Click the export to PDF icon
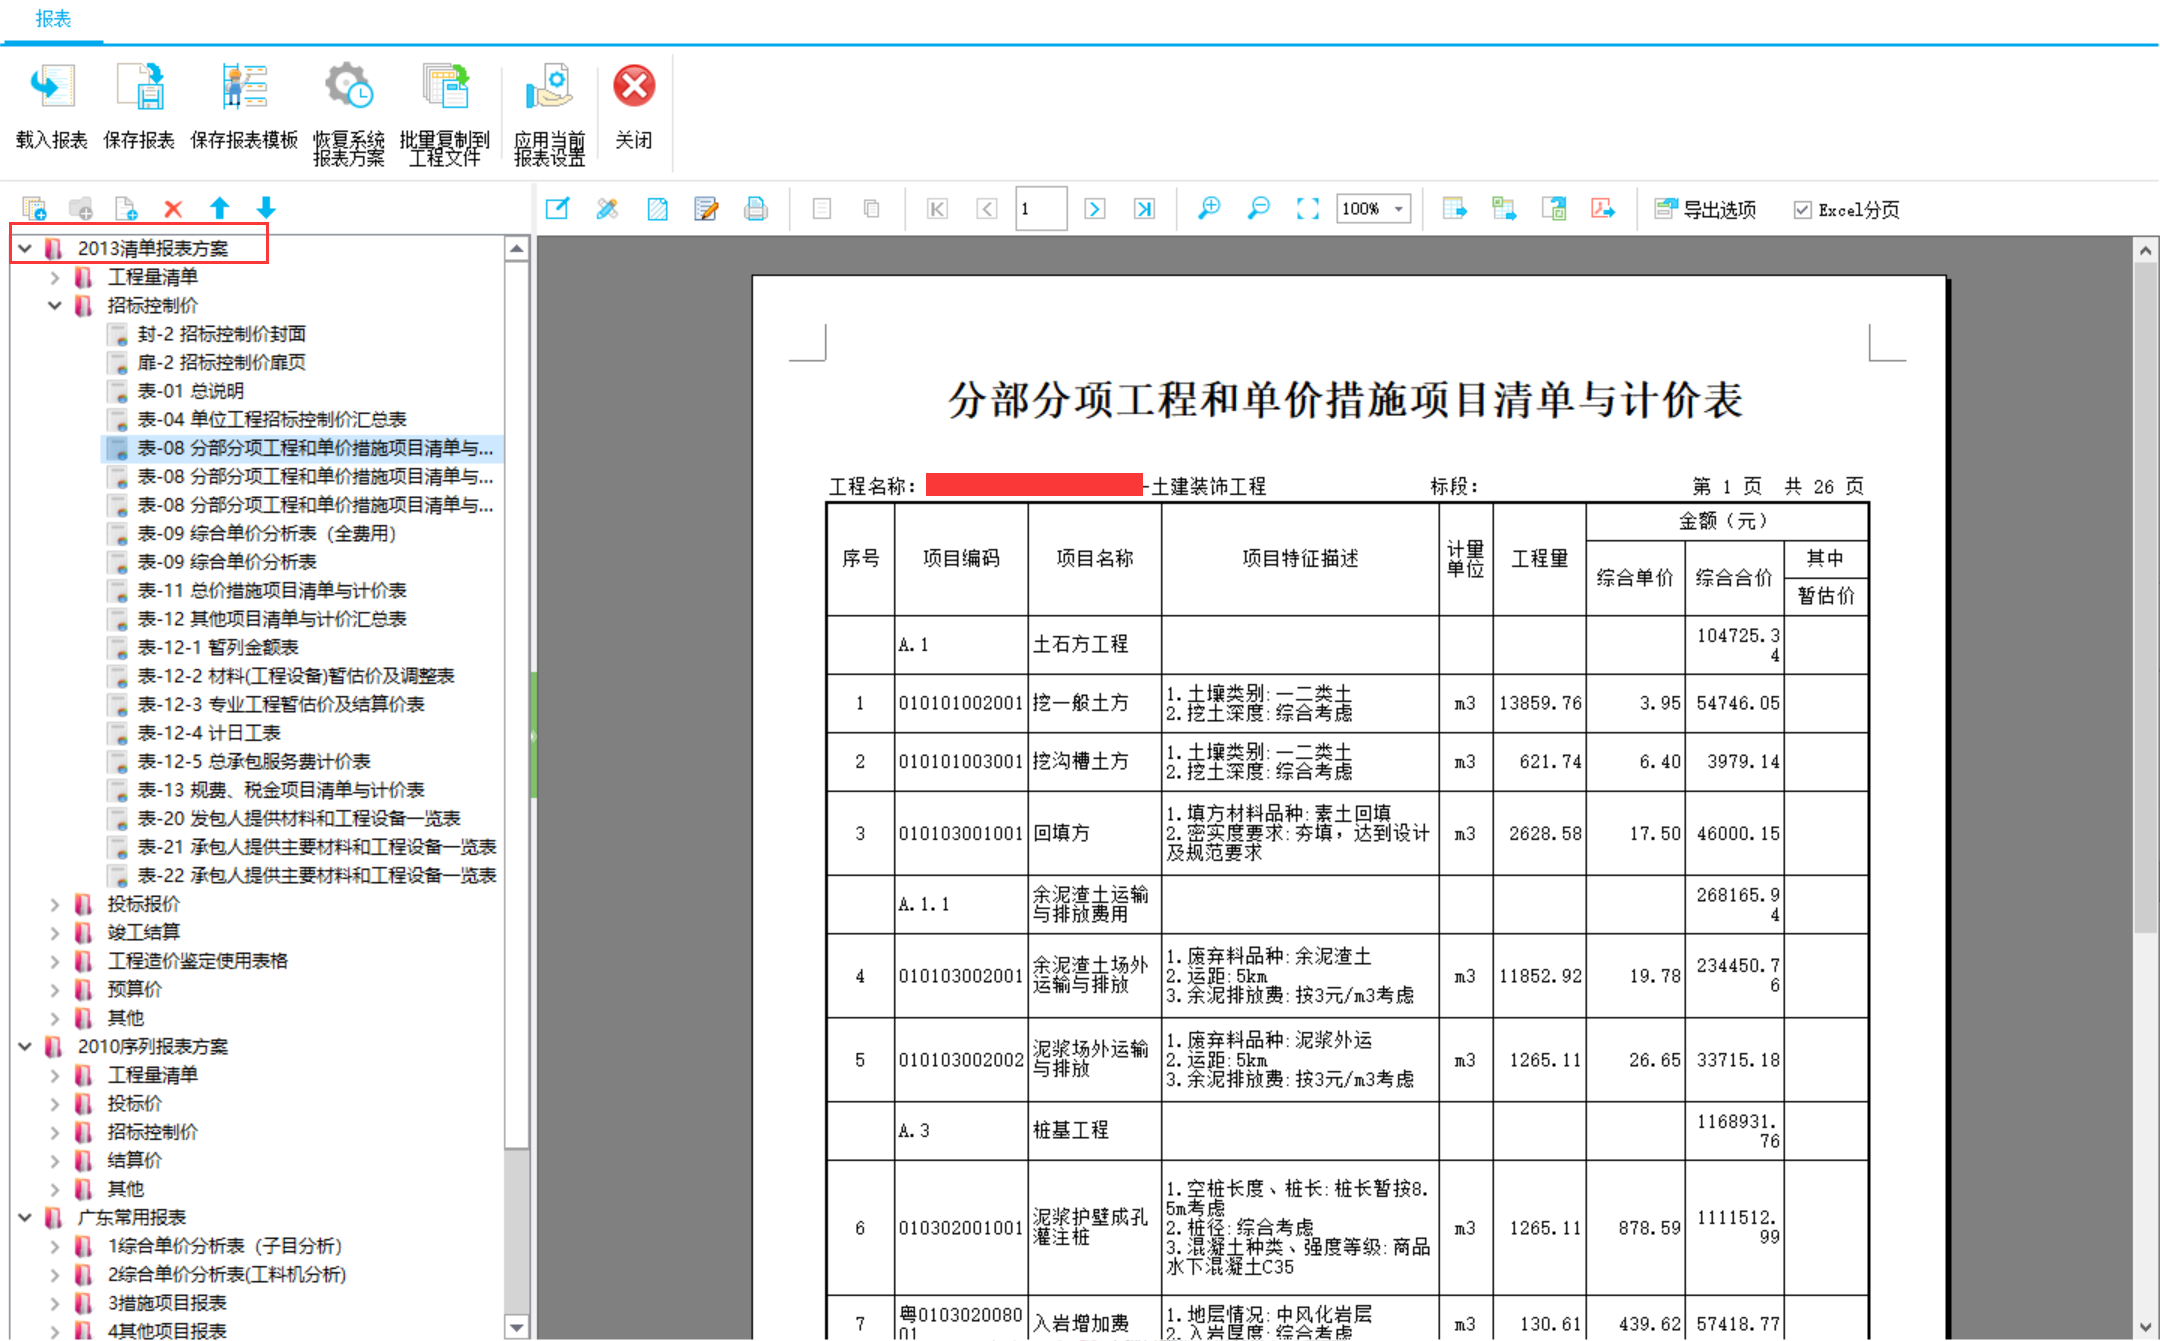The image size is (2160, 1341). [1603, 208]
